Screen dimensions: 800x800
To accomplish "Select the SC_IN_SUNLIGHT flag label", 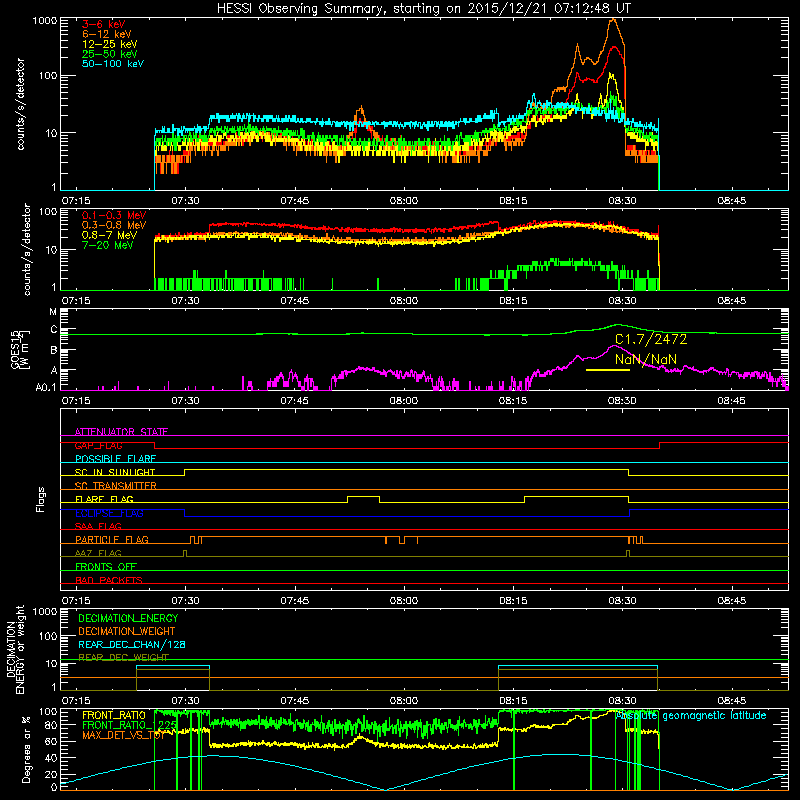I will [115, 472].
